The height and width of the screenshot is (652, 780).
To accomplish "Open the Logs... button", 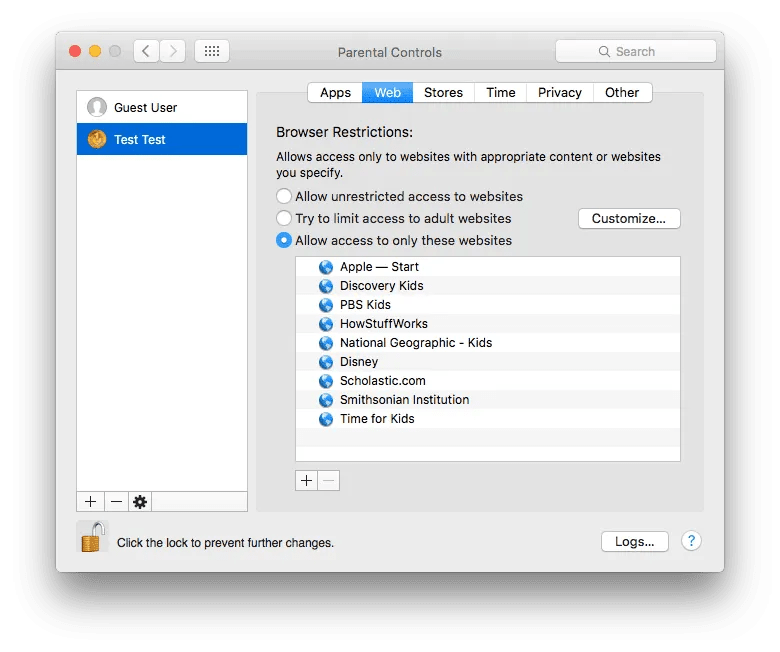I will pos(634,541).
